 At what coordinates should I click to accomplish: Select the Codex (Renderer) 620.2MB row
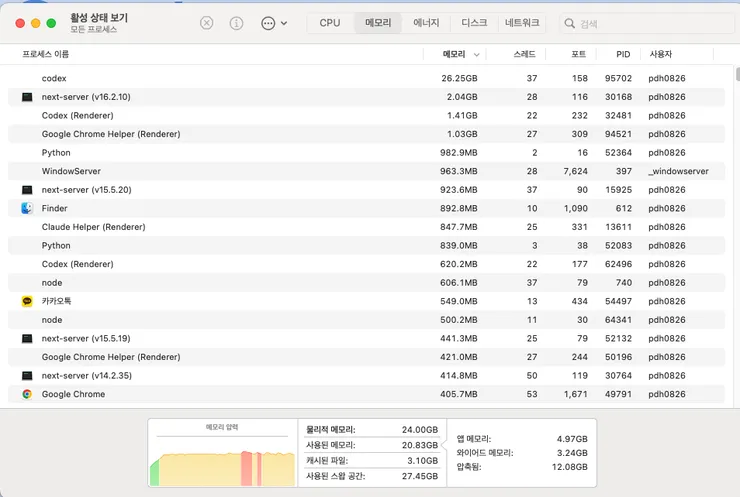[x=366, y=264]
